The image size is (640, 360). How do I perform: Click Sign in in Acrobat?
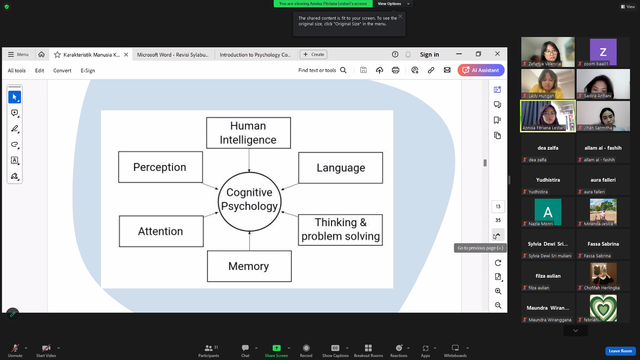(x=429, y=54)
